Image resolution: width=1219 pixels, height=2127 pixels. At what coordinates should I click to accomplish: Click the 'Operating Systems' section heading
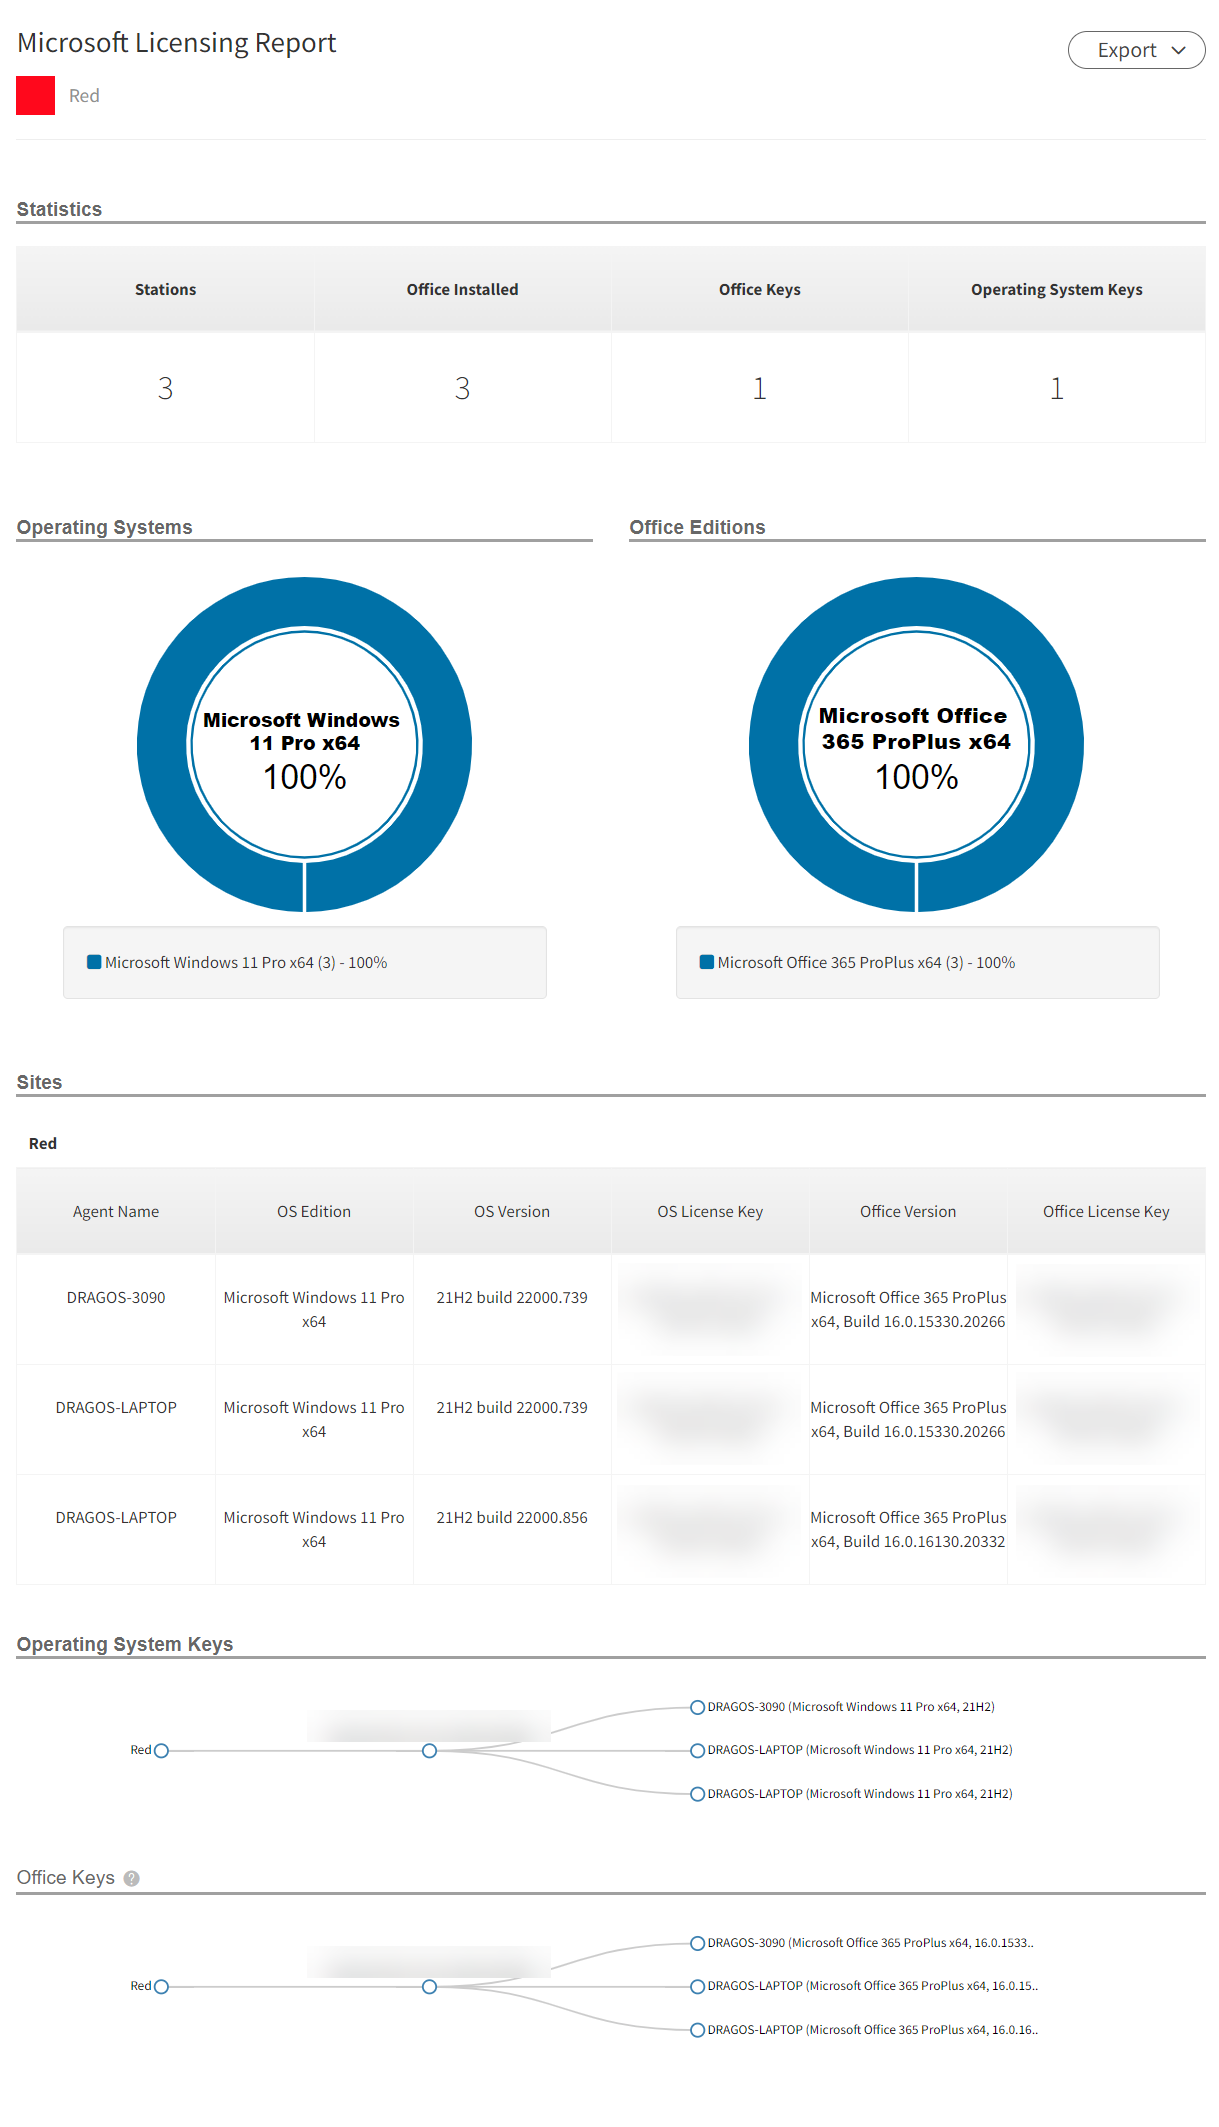tap(104, 527)
